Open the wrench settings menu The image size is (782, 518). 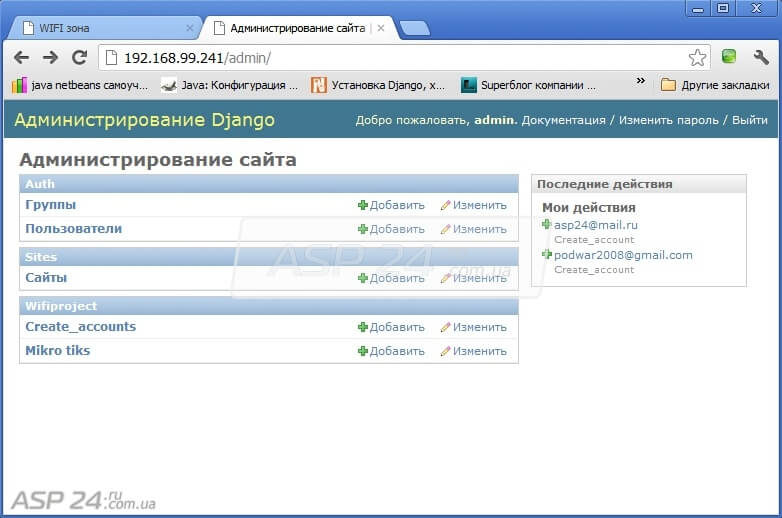click(x=761, y=58)
